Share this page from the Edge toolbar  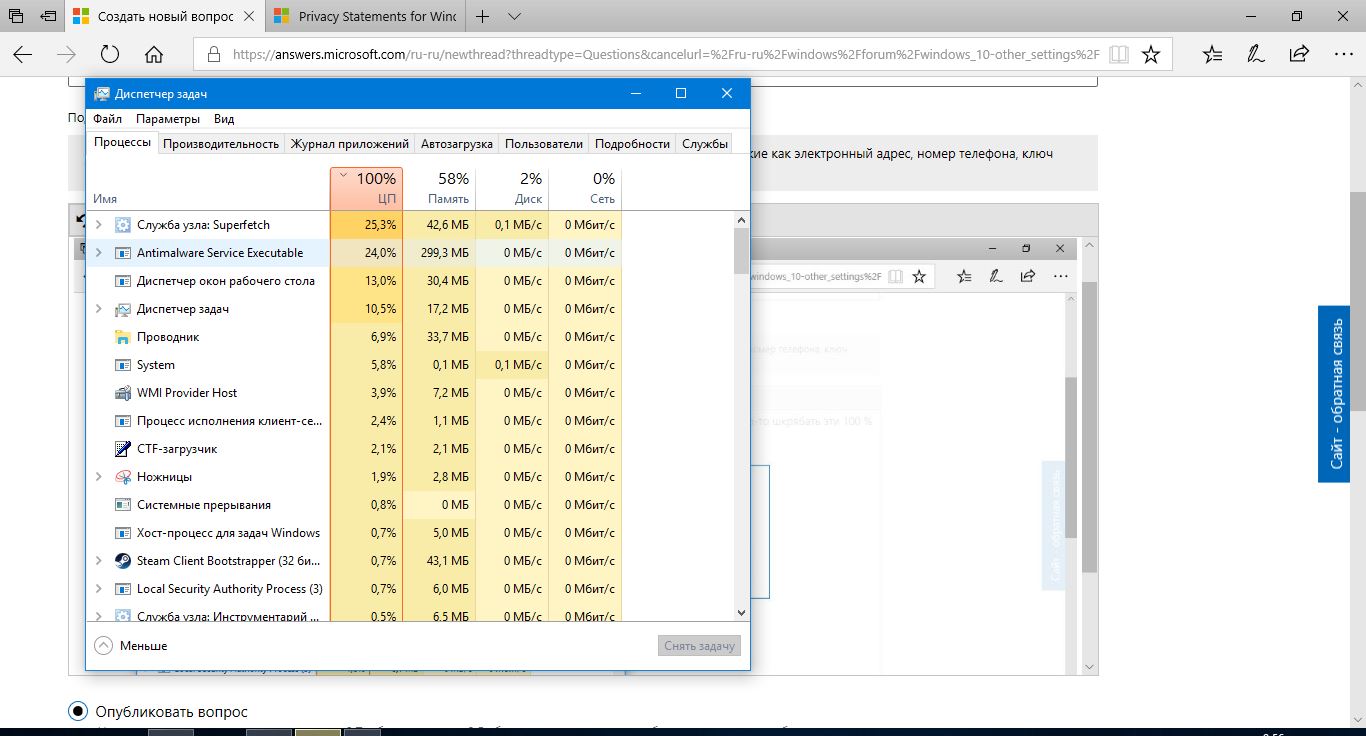(x=1299, y=54)
